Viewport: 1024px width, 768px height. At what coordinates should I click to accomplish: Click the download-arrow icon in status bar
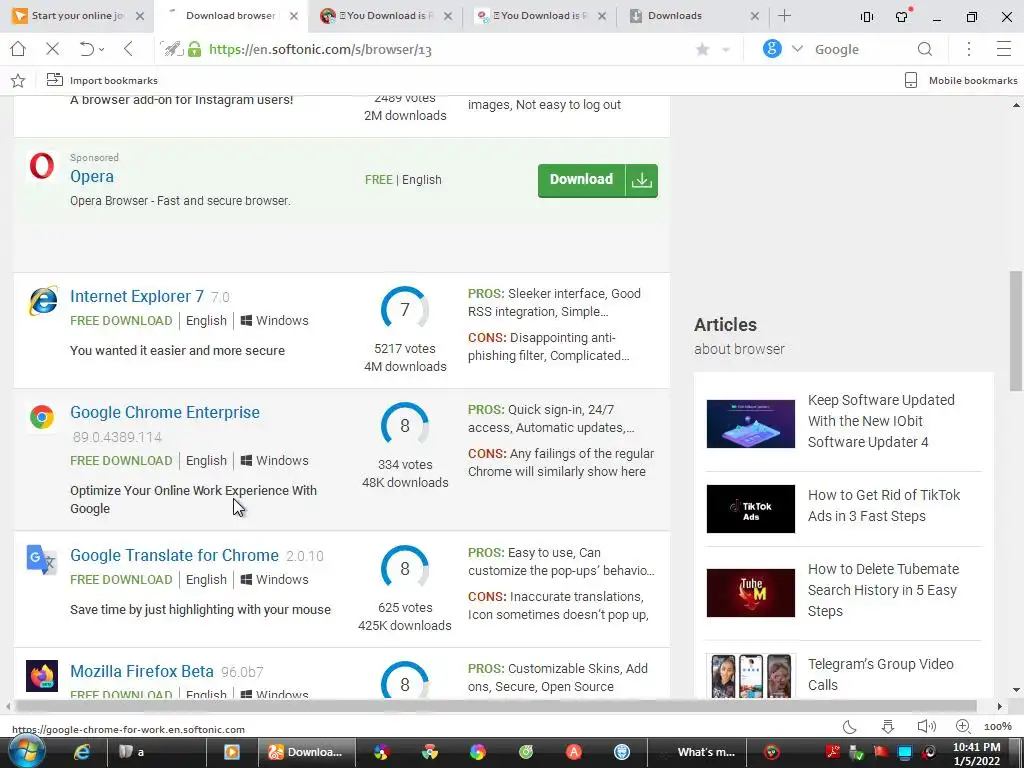(888, 726)
